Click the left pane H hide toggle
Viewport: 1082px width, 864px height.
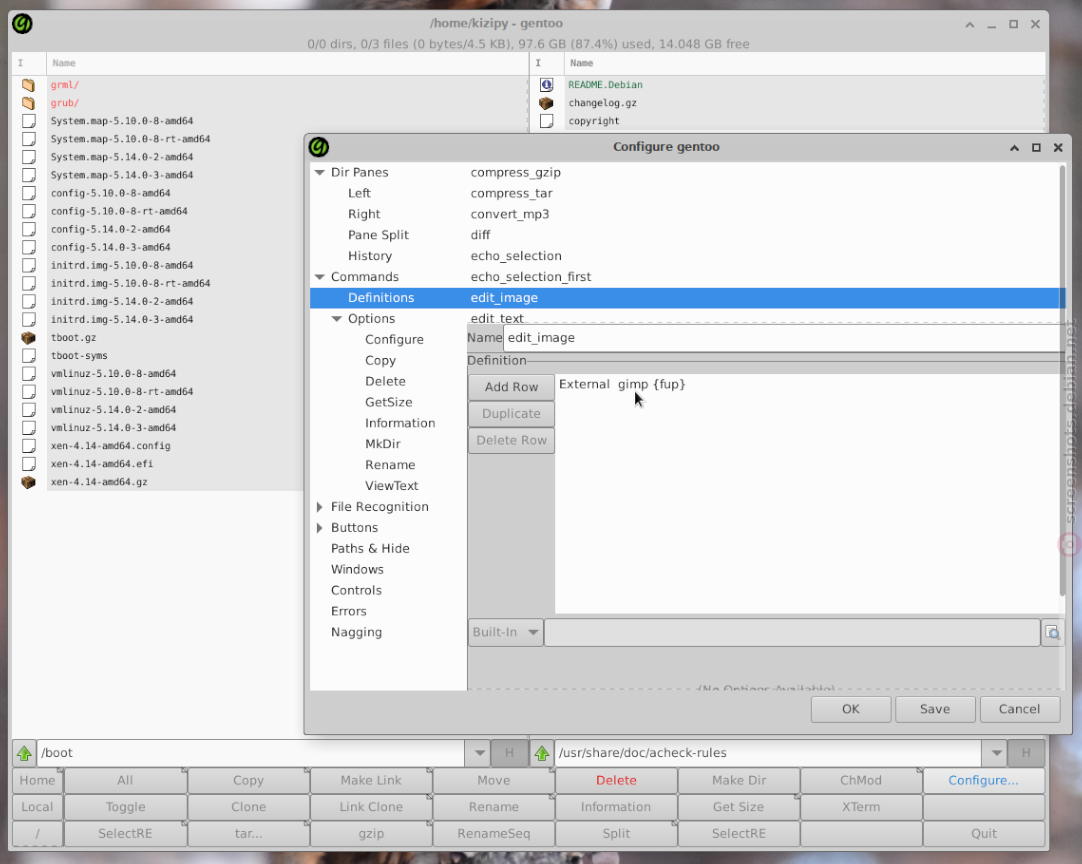tap(509, 753)
